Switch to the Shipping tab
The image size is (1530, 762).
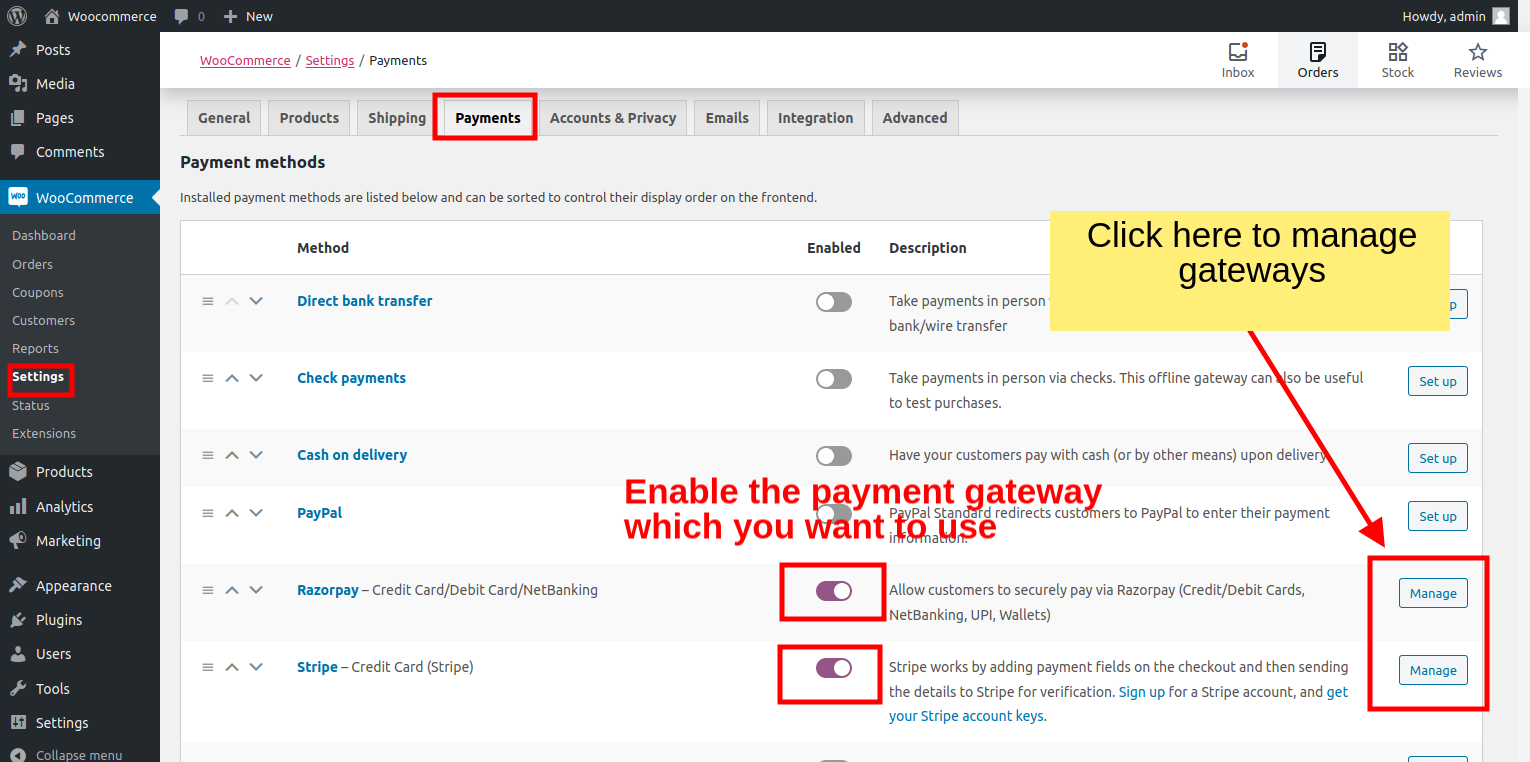click(x=397, y=118)
